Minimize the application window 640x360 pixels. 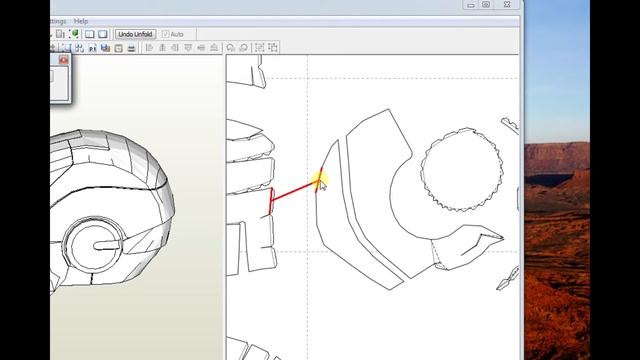coord(470,5)
